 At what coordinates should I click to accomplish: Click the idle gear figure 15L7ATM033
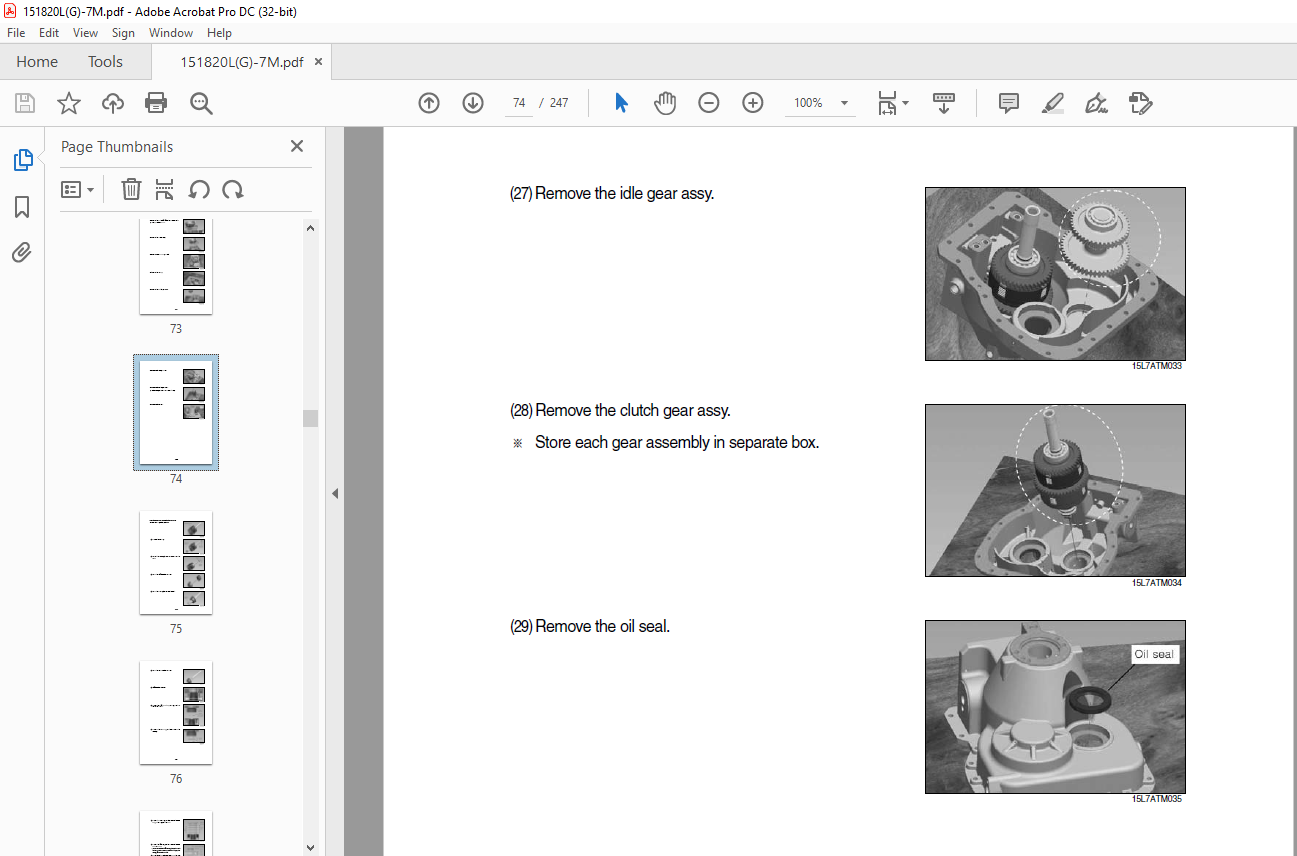1055,274
